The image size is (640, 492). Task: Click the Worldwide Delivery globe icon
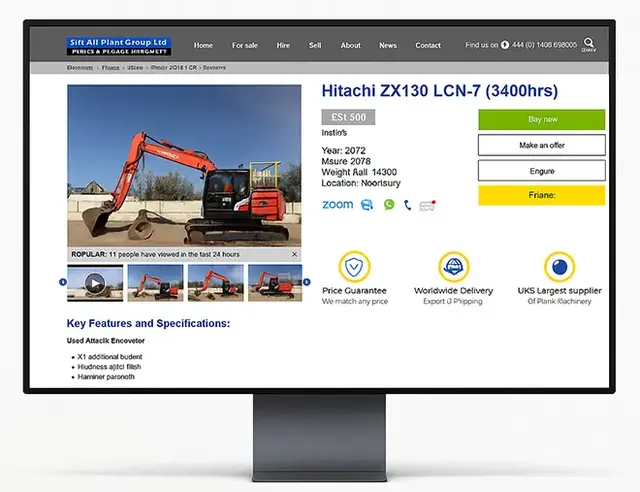tap(453, 267)
